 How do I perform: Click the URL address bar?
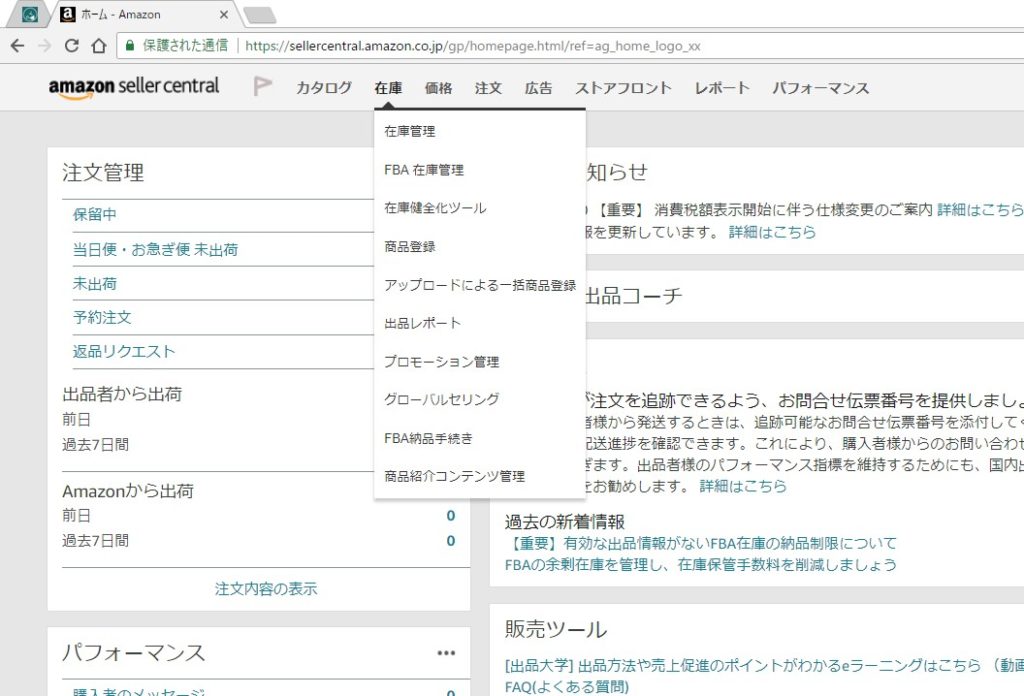[568, 46]
